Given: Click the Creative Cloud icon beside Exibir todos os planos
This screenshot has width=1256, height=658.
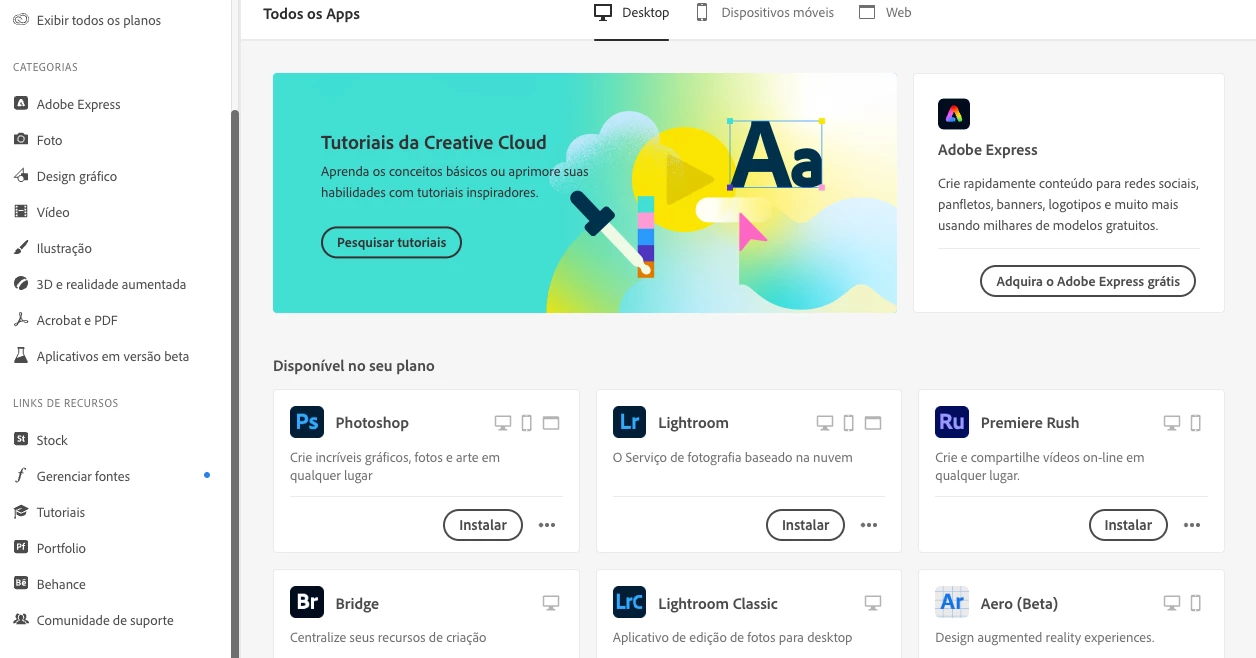Looking at the screenshot, I should (20, 20).
